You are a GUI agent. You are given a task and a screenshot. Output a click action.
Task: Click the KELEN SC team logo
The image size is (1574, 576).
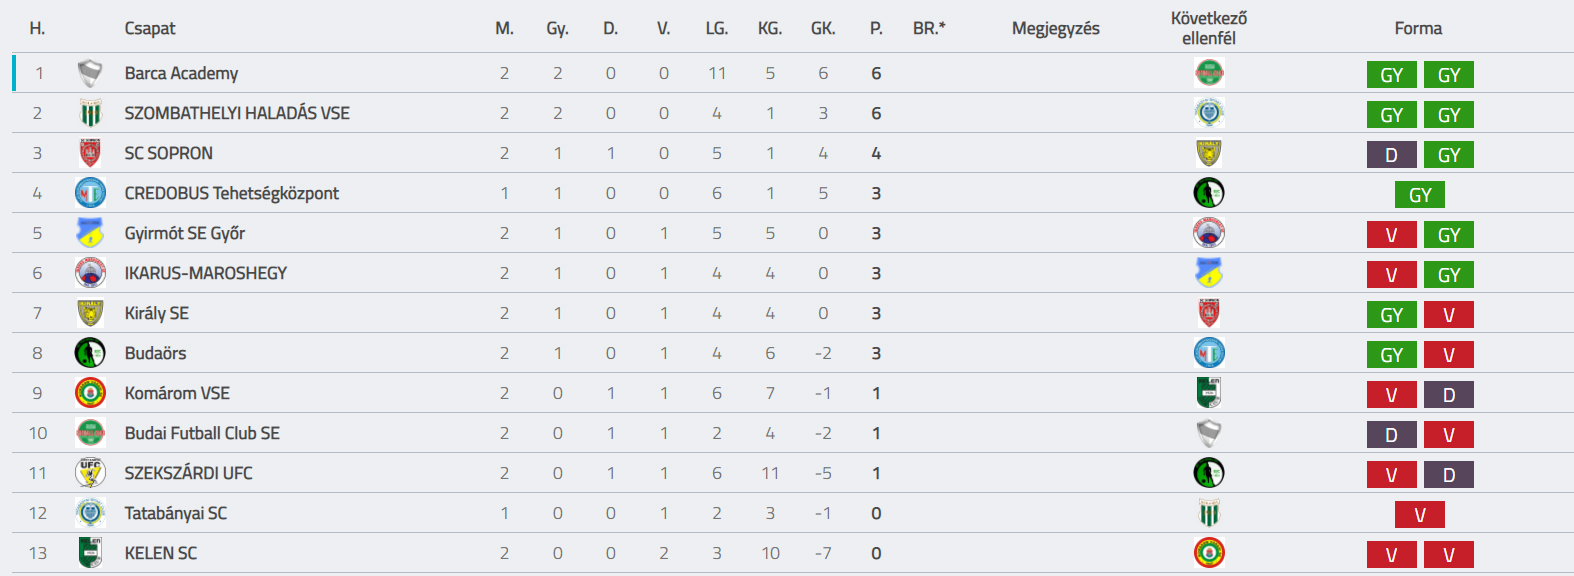coord(90,553)
